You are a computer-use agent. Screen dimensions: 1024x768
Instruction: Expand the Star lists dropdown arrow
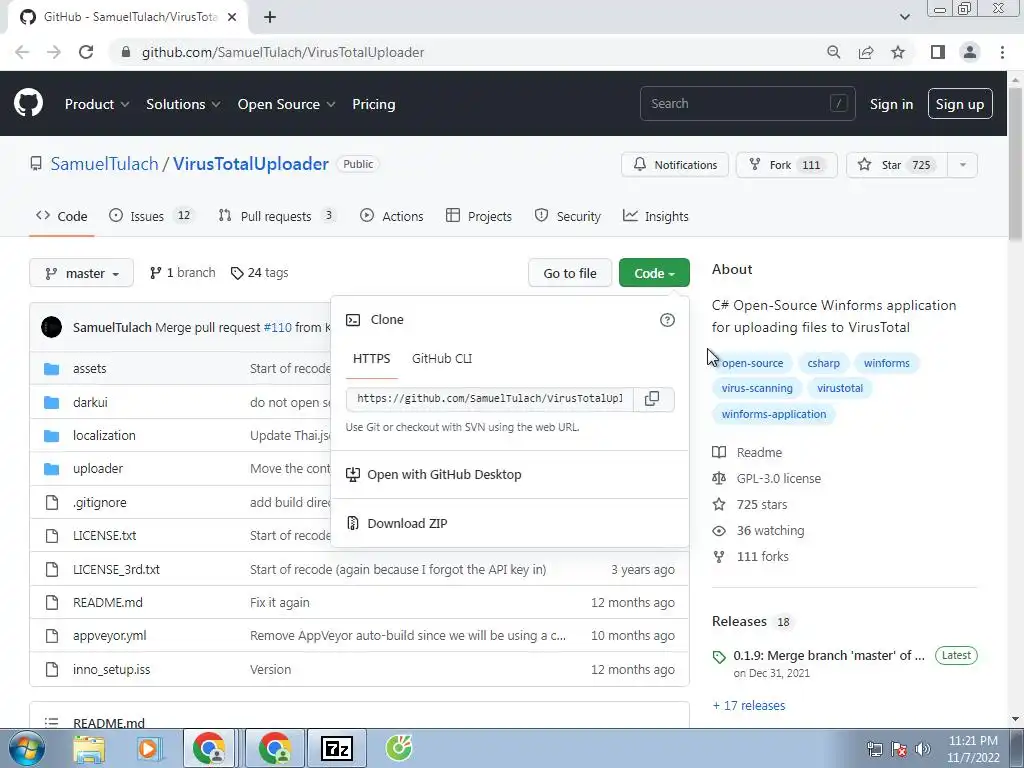pos(963,165)
